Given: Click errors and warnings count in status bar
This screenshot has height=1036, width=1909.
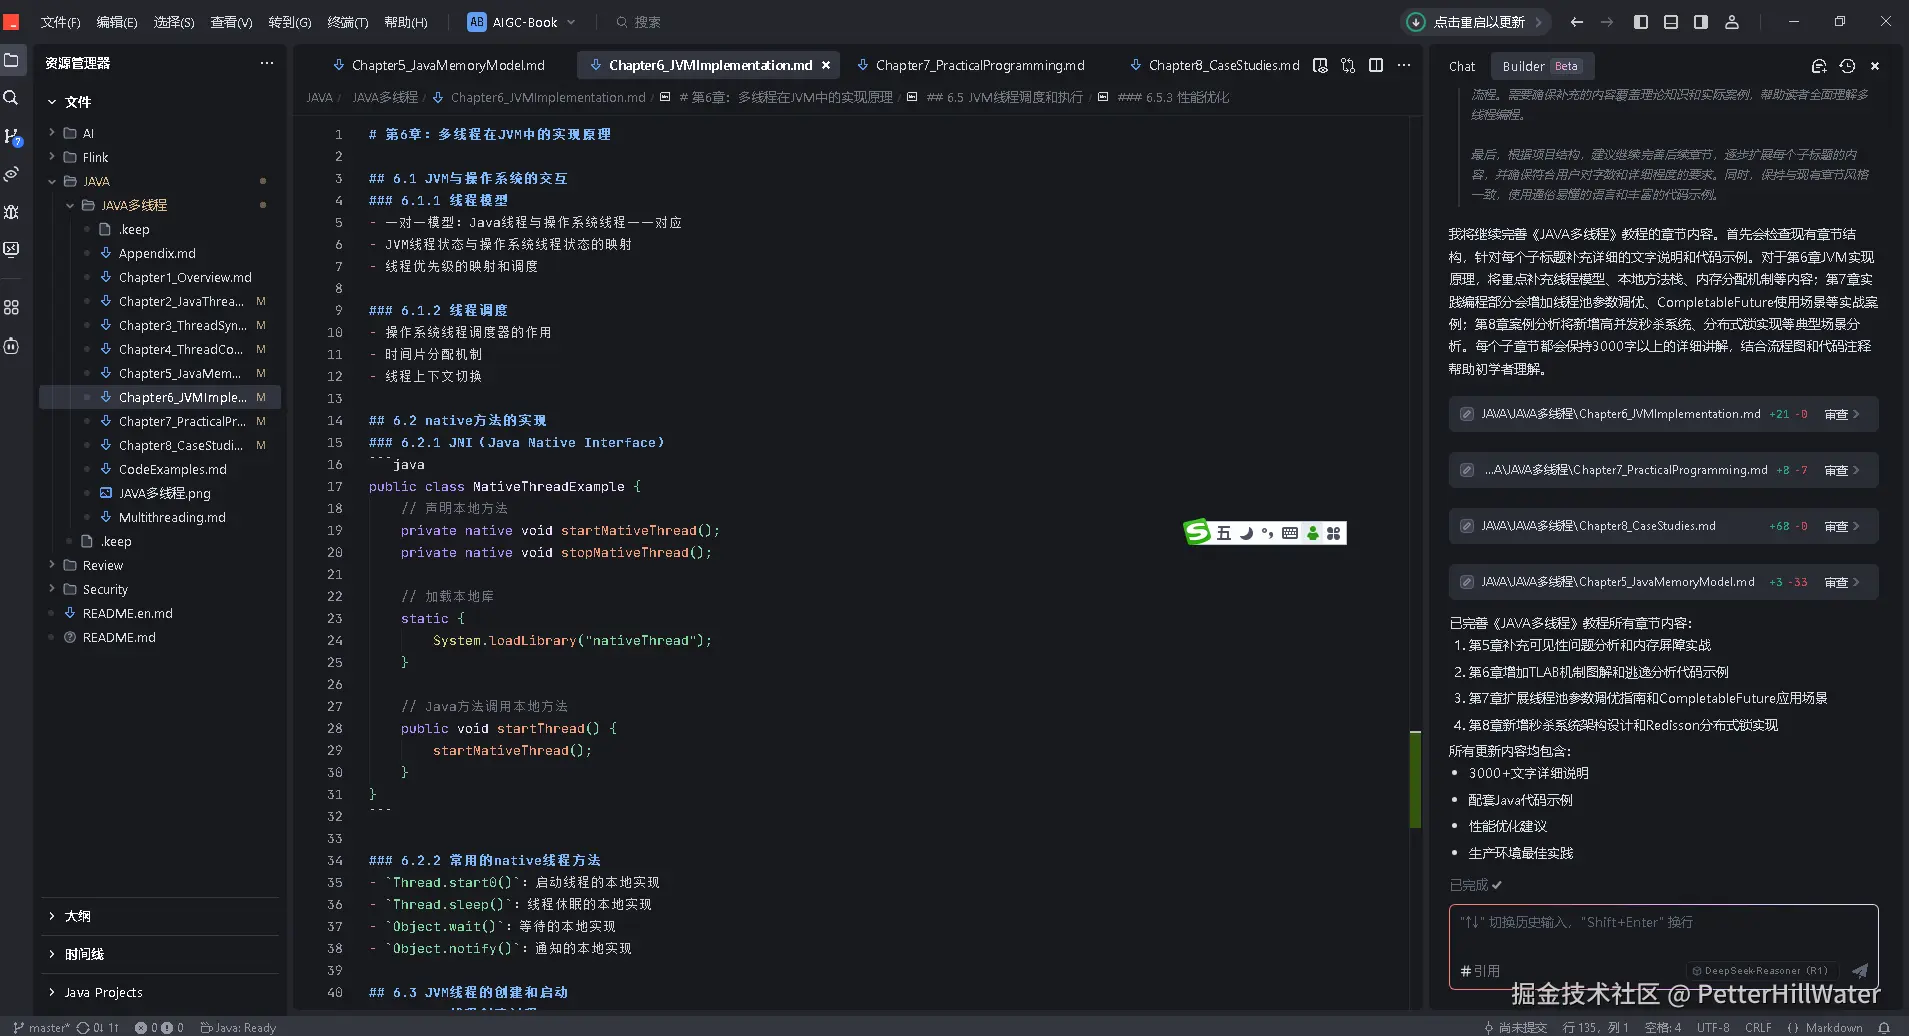Looking at the screenshot, I should coord(159,1027).
